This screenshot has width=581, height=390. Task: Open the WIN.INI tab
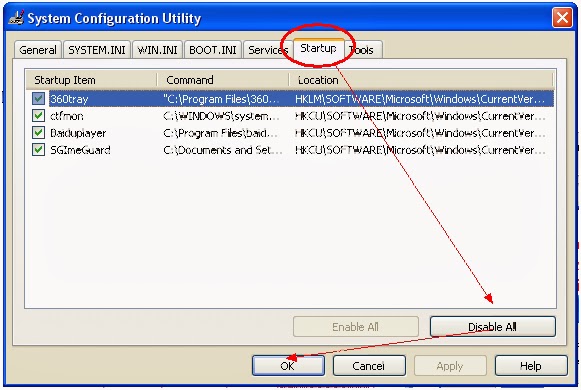pyautogui.click(x=157, y=50)
